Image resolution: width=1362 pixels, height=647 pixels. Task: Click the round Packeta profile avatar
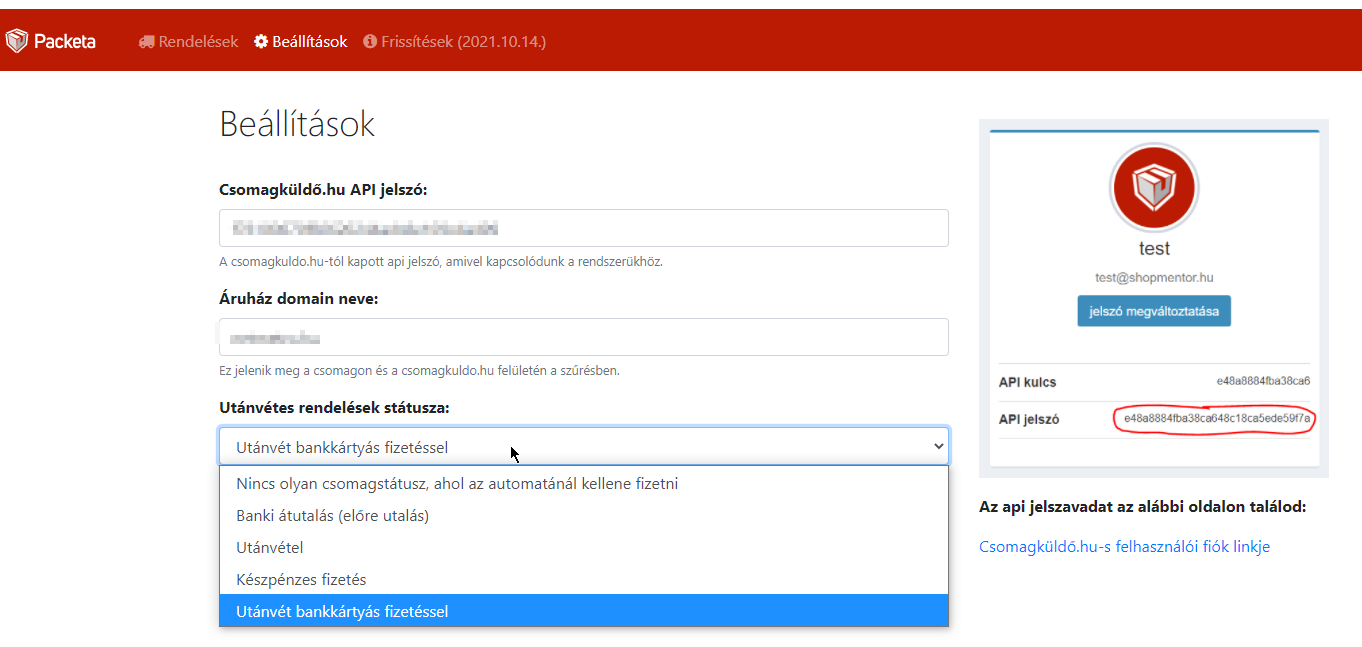1154,188
